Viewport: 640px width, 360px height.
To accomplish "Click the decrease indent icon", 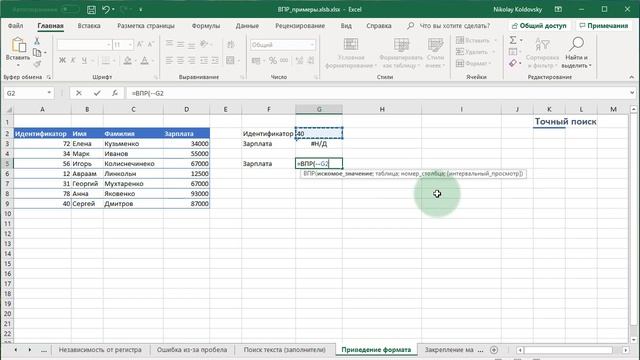I will click(204, 61).
